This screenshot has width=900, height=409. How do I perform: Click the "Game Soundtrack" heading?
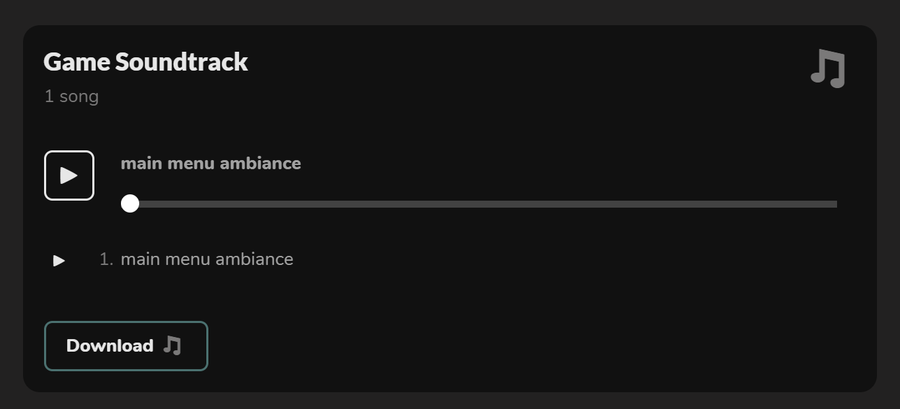click(146, 62)
